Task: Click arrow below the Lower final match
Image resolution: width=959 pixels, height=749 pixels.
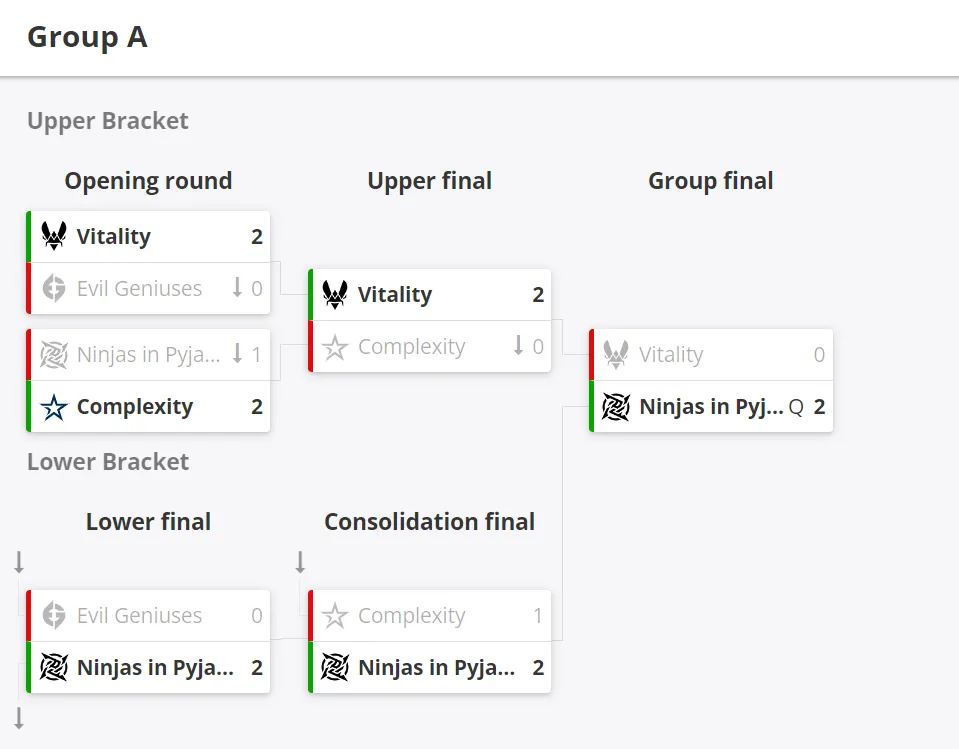Action: click(19, 718)
